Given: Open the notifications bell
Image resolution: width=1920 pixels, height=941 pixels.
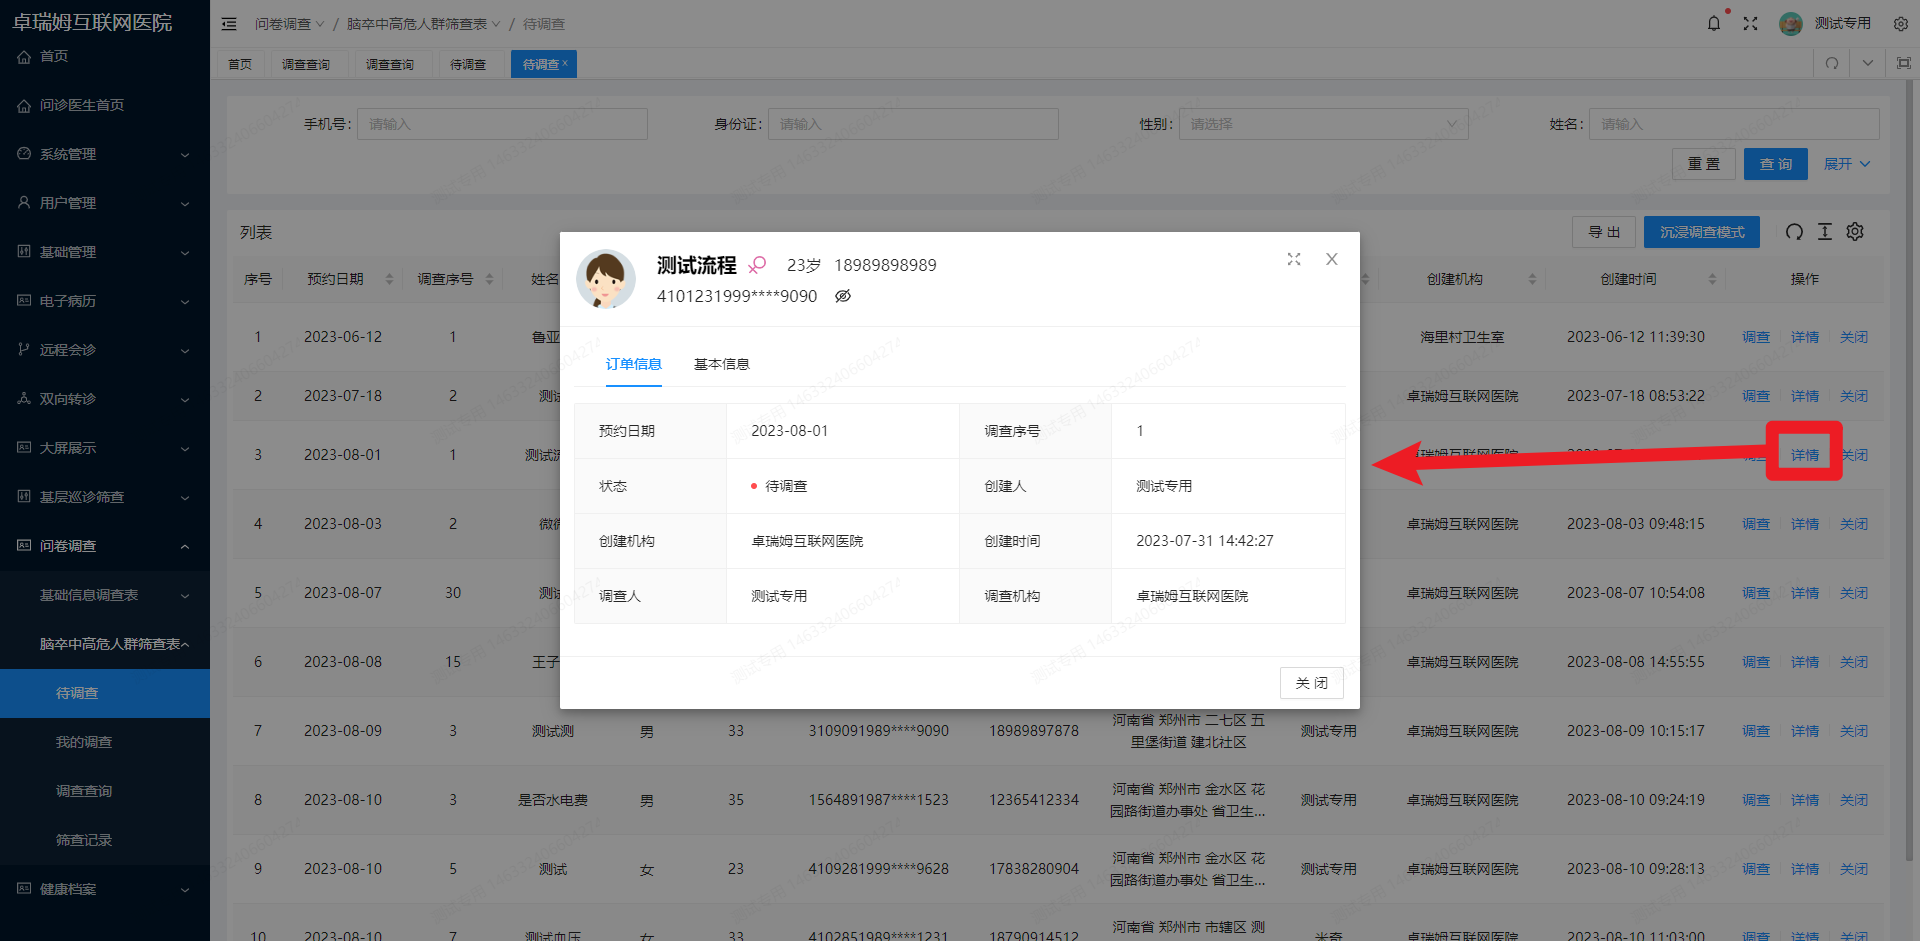Looking at the screenshot, I should [1714, 22].
